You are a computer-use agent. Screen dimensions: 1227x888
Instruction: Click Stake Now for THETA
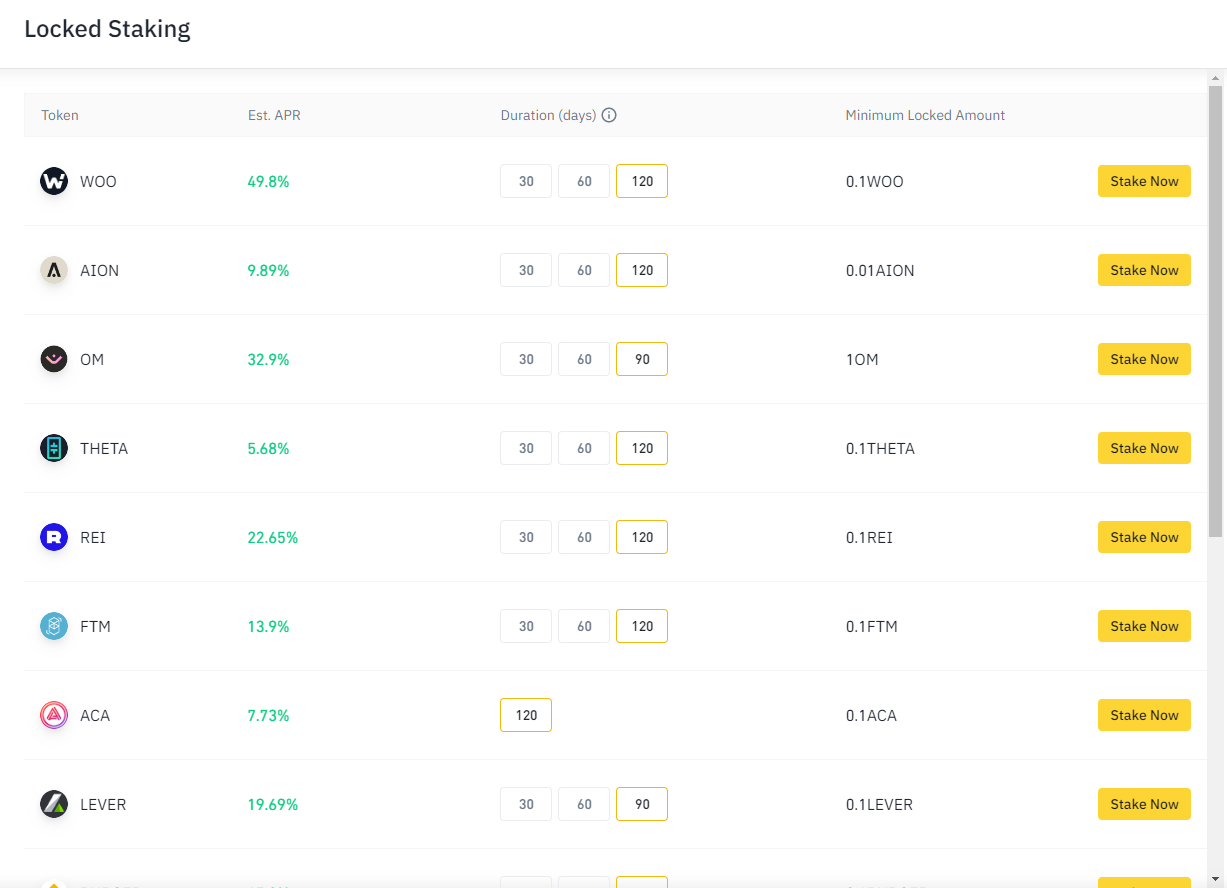pyautogui.click(x=1144, y=448)
